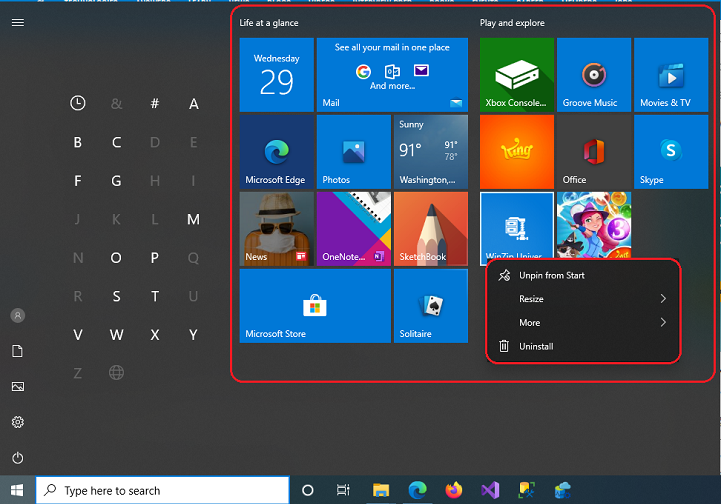
Task: Launch the OneNote tile
Action: point(354,229)
